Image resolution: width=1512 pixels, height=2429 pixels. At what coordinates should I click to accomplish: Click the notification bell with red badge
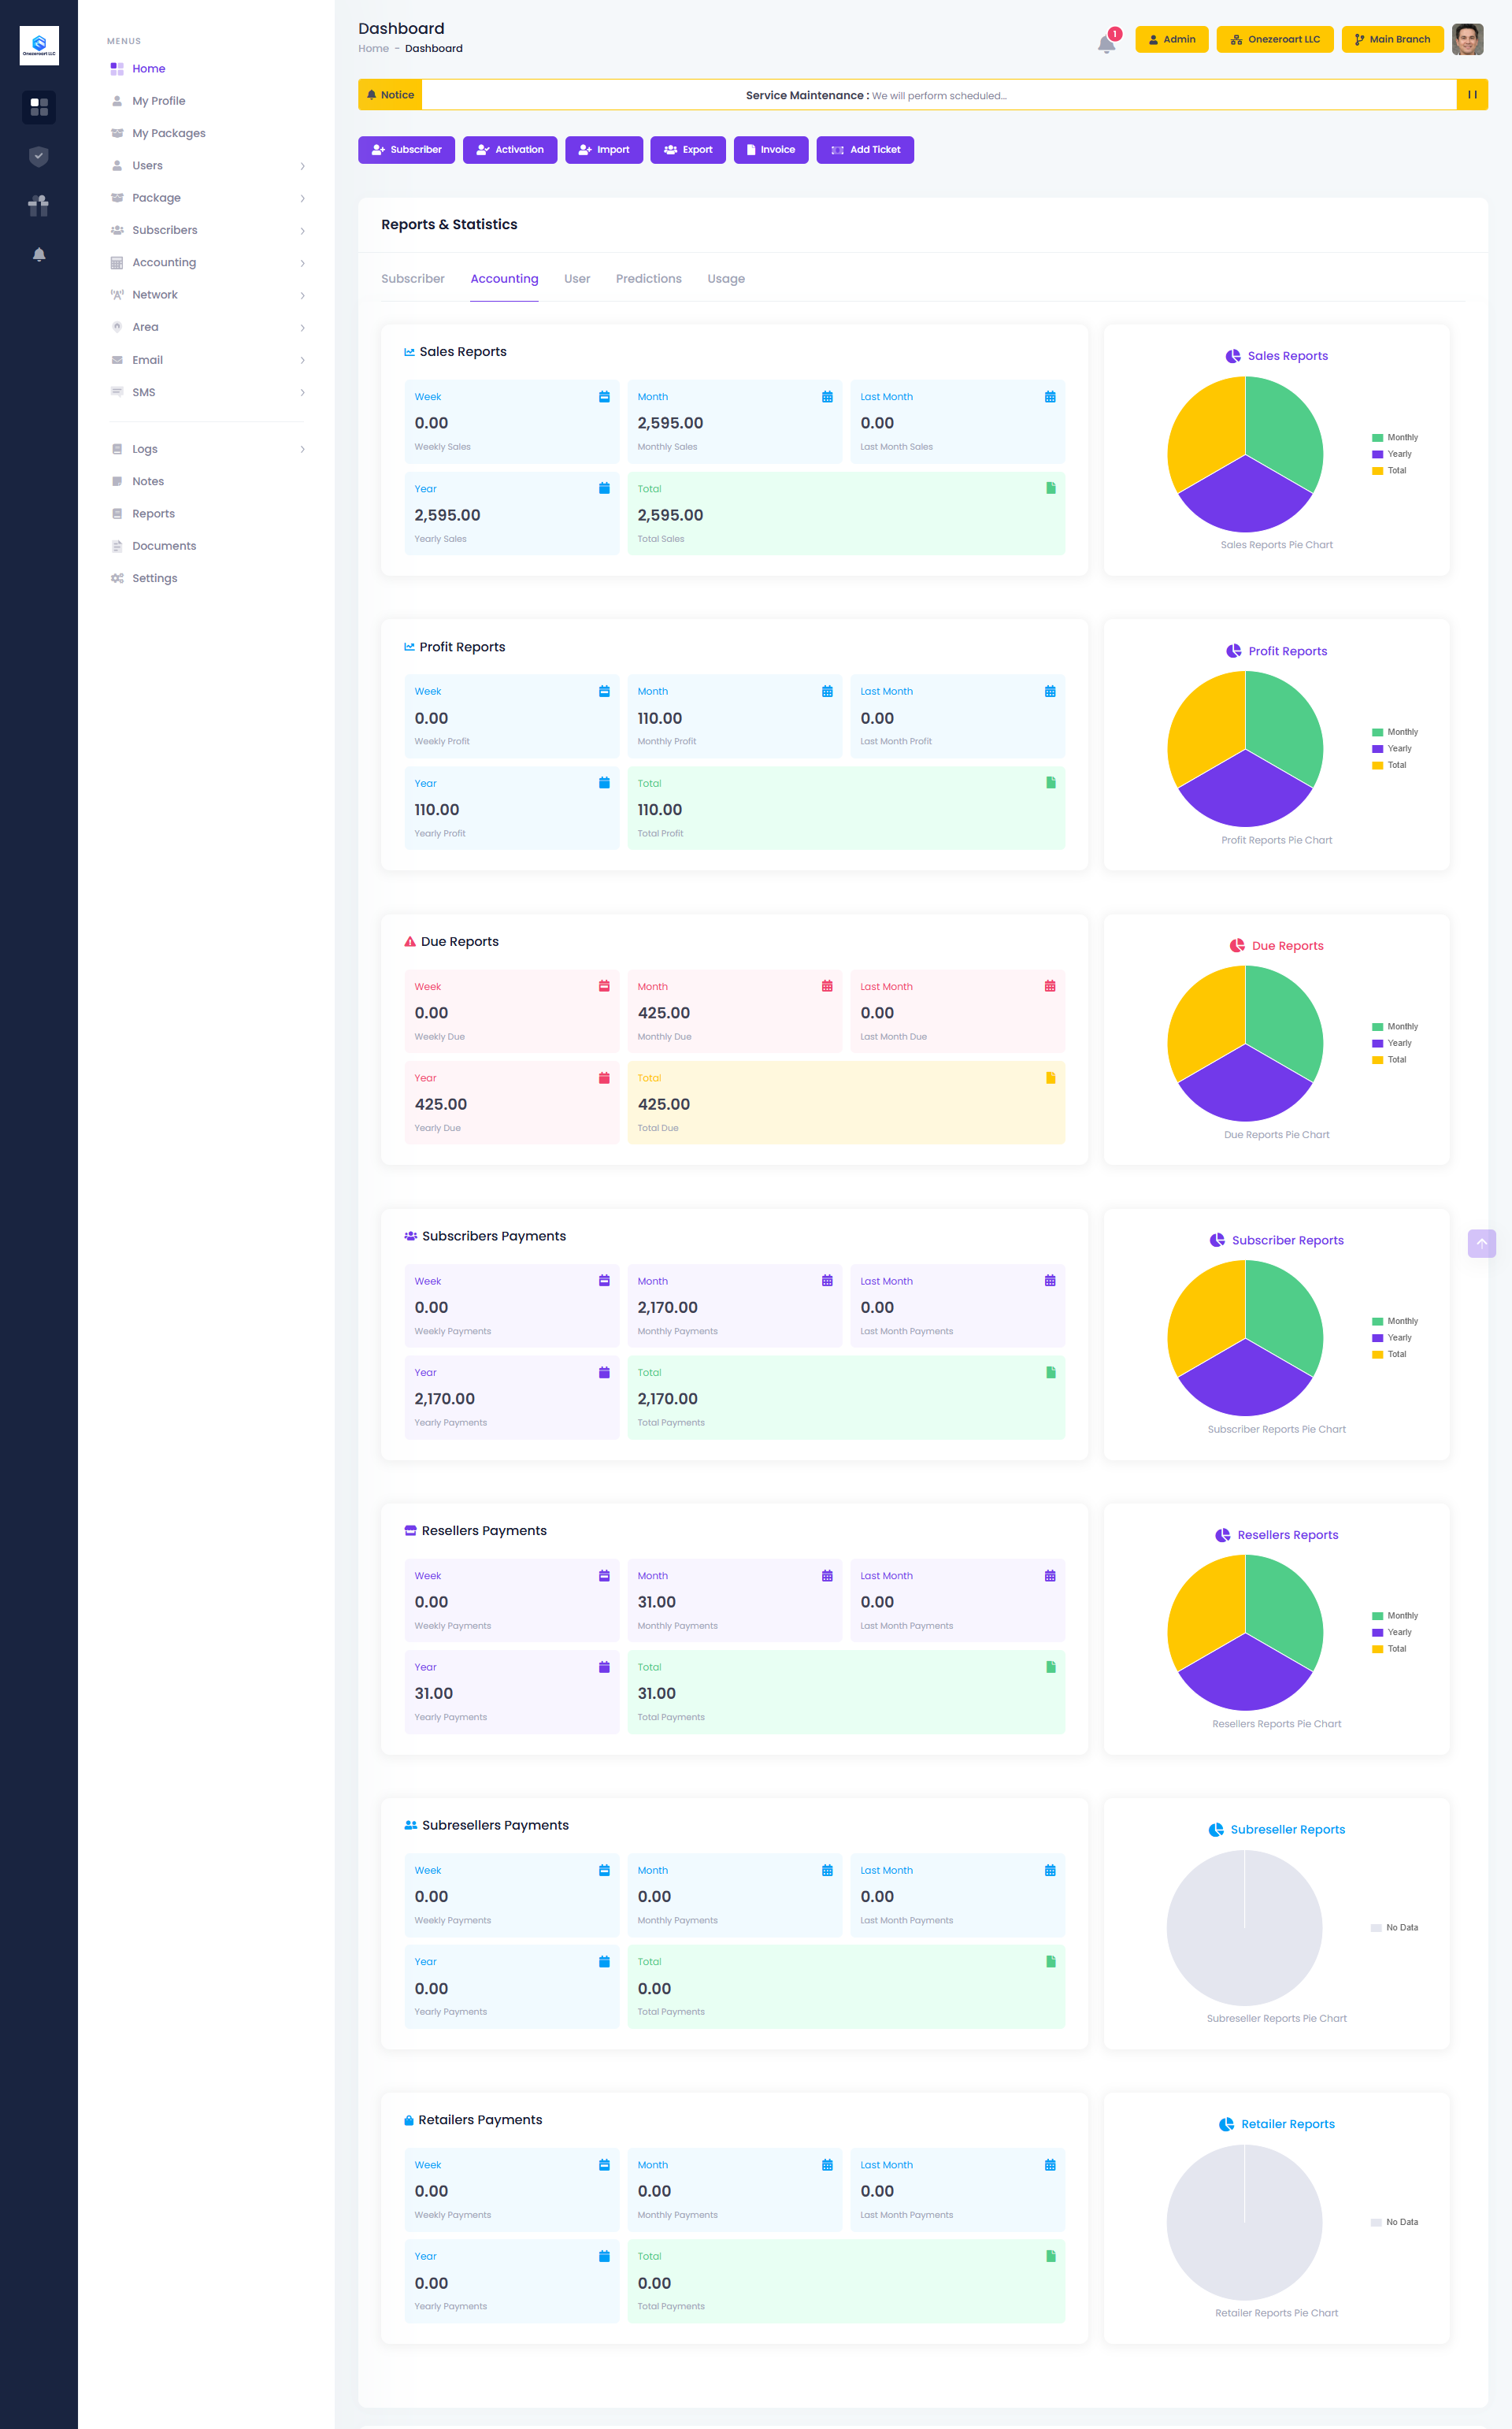(x=1107, y=43)
